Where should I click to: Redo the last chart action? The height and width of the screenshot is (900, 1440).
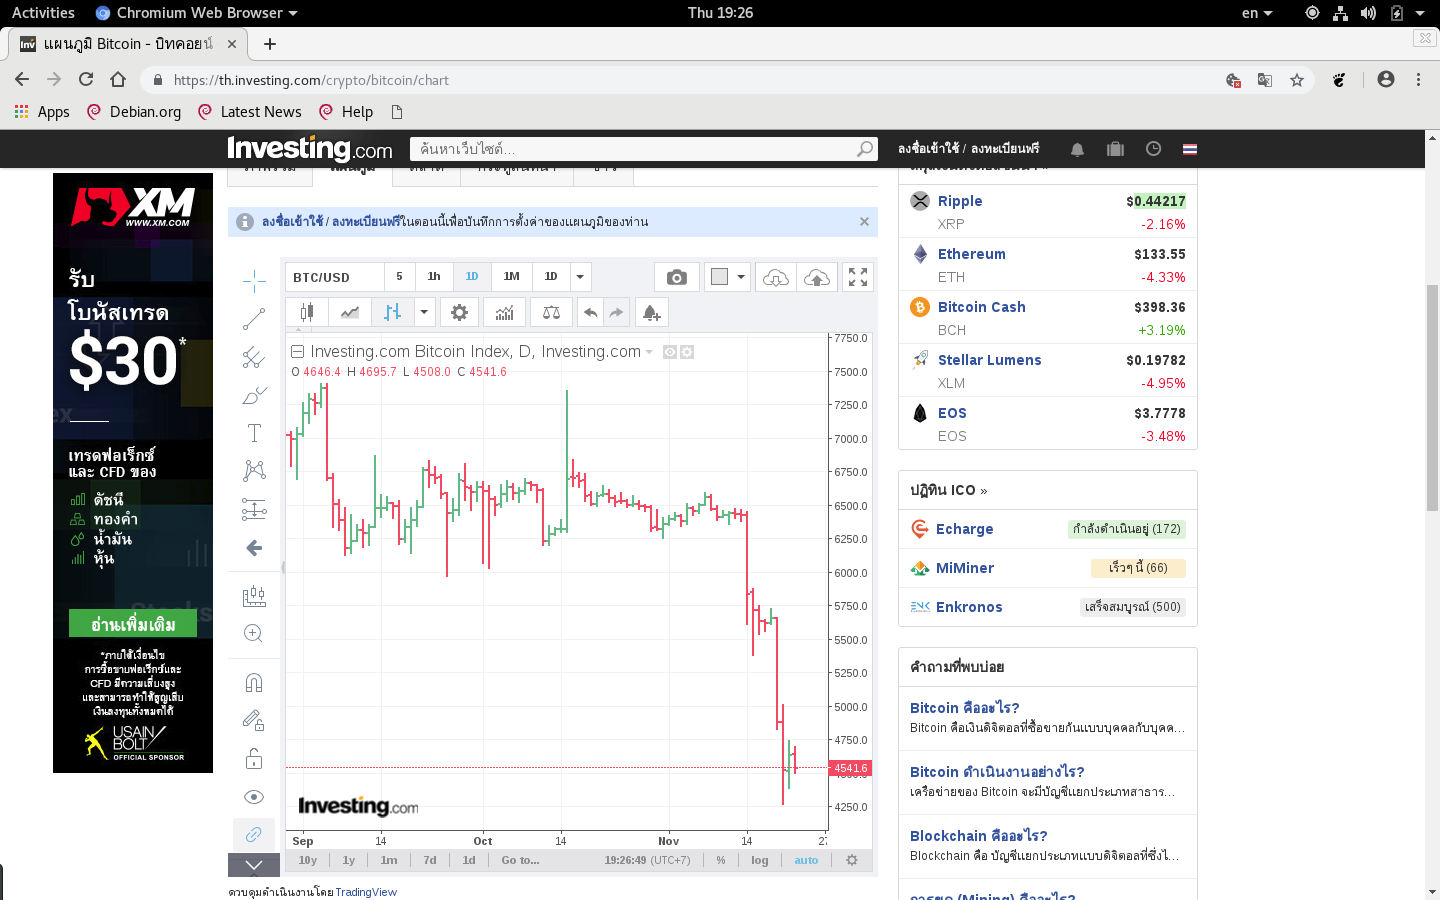(616, 313)
